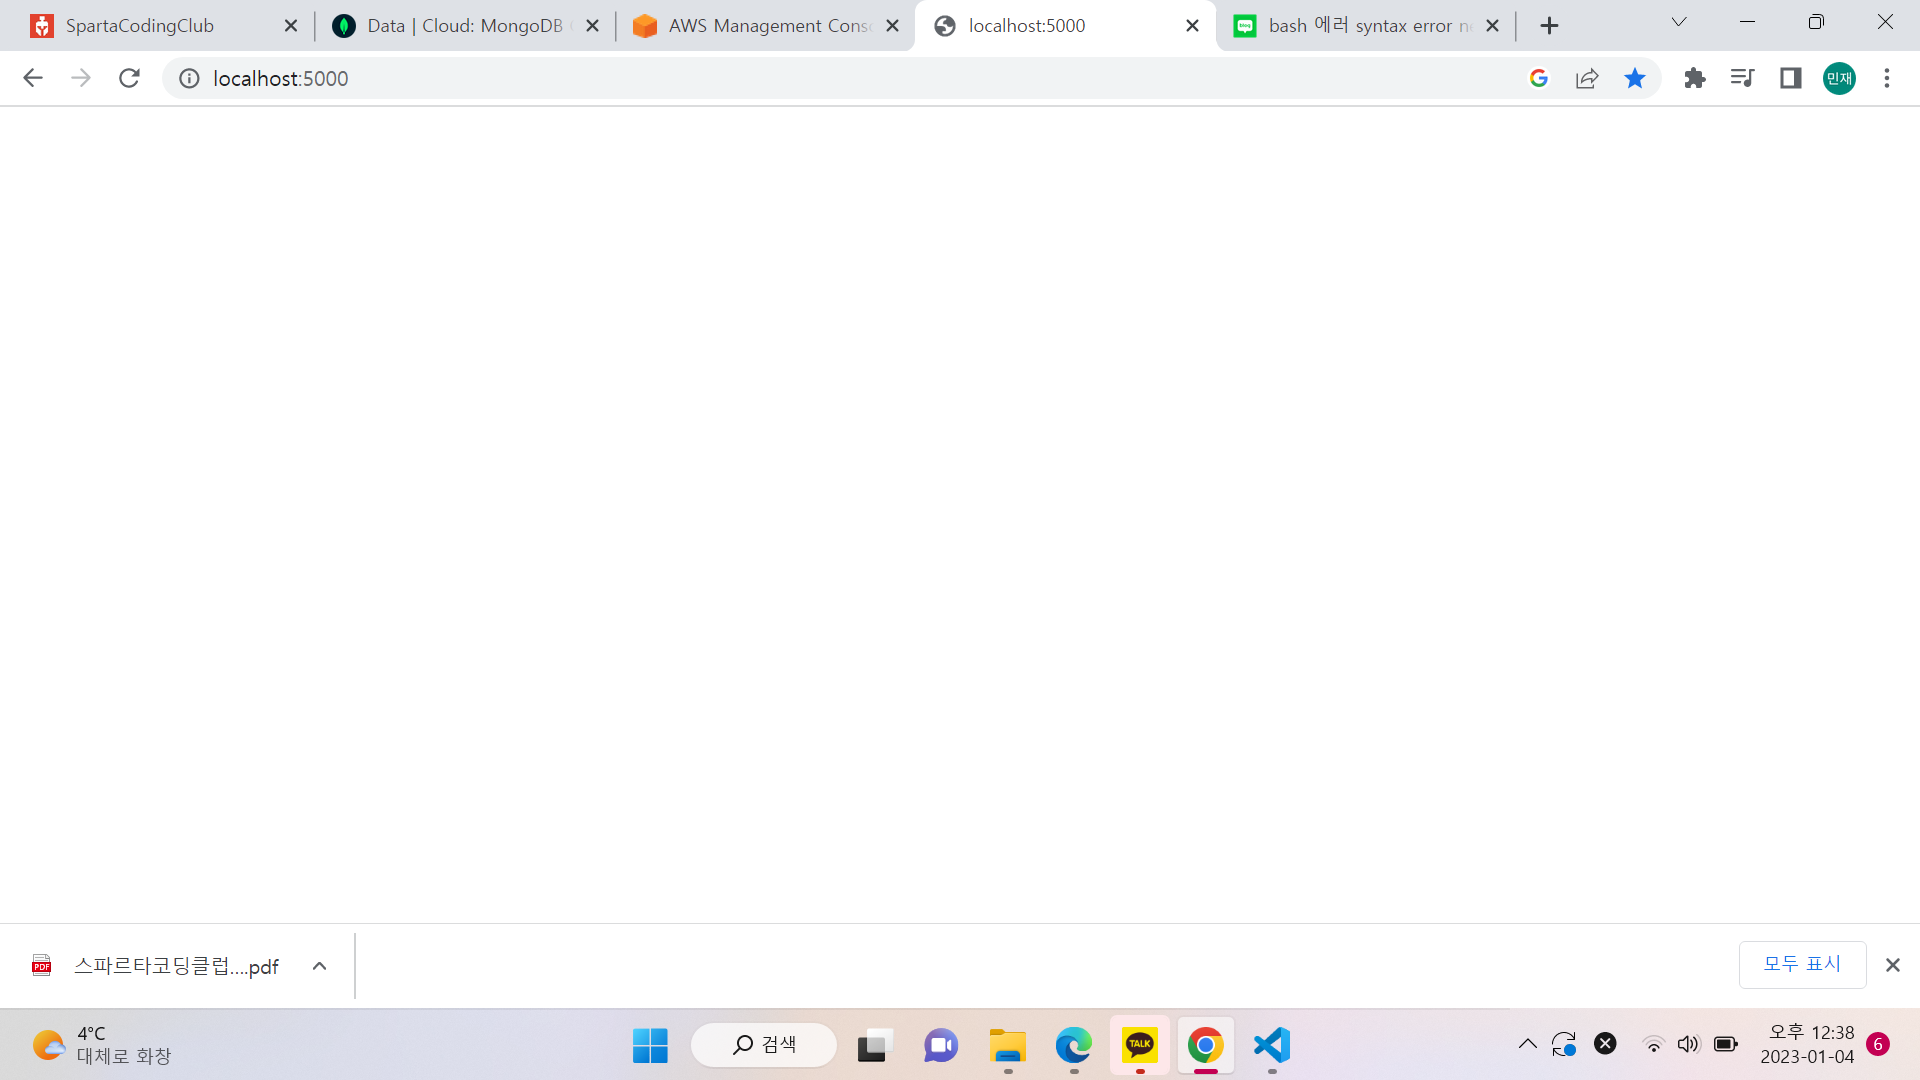This screenshot has height=1080, width=1920.
Task: Click the sync status tray icon
Action: click(1564, 1044)
